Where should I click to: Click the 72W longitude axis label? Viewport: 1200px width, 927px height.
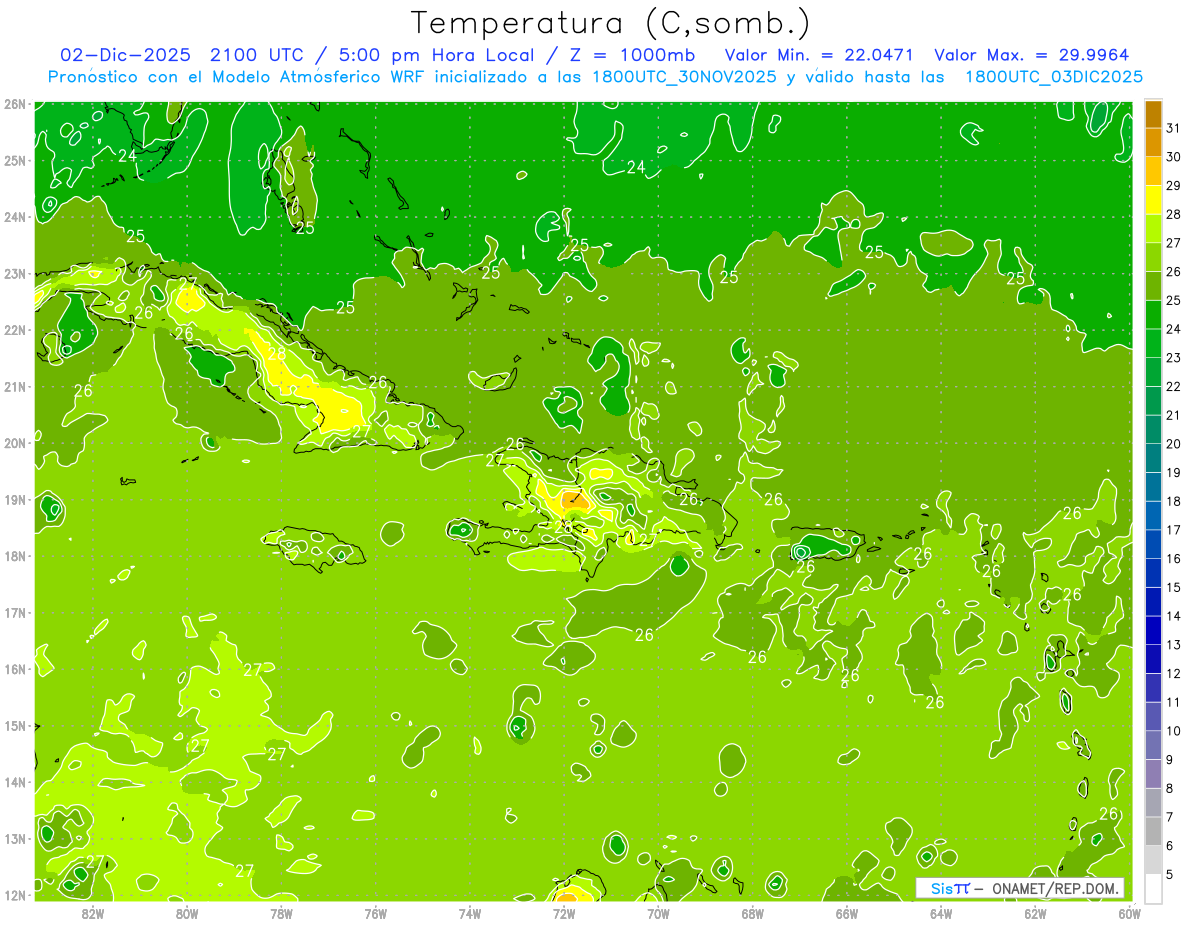coord(564,912)
